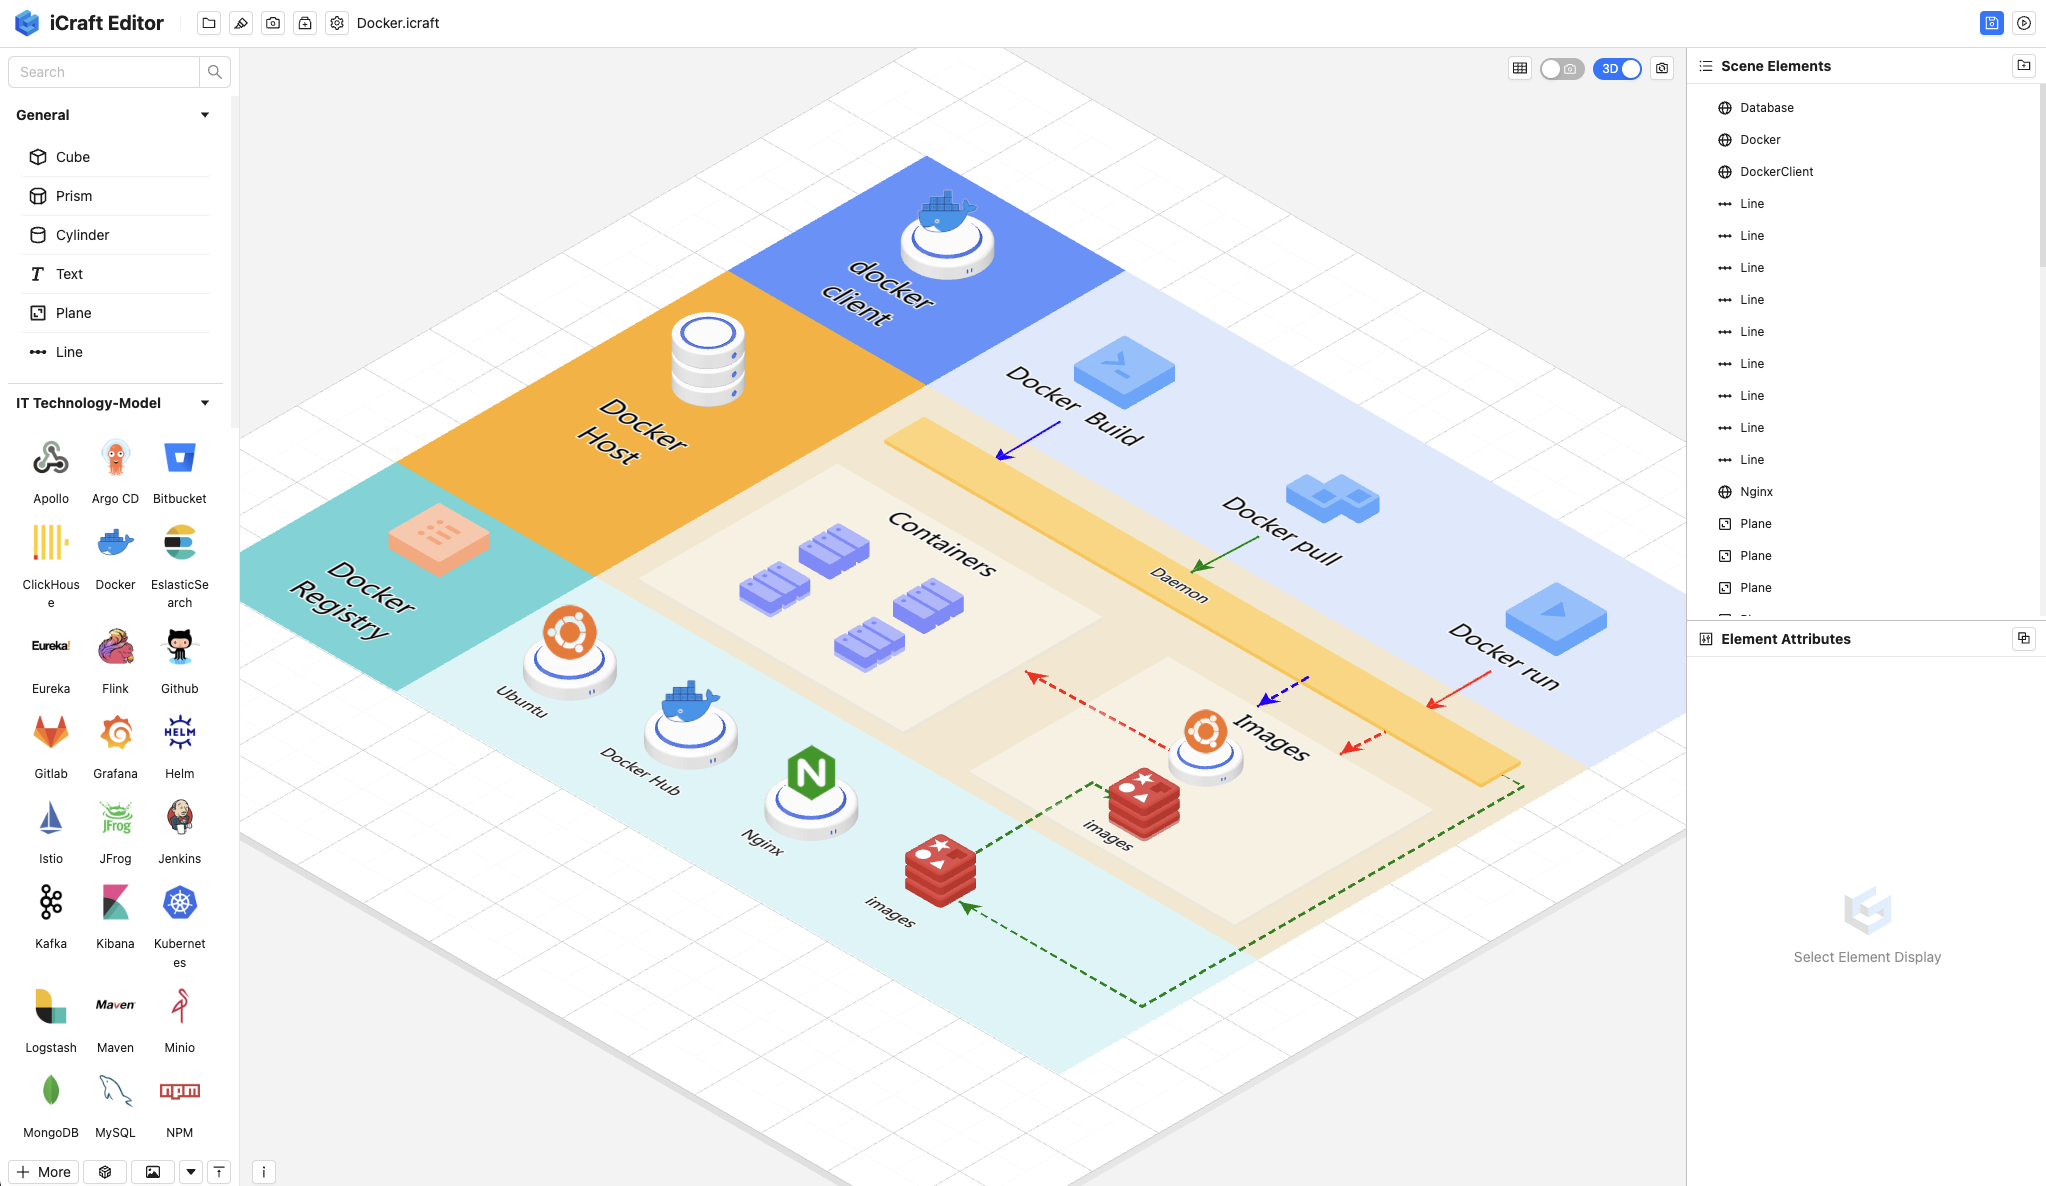Select the Helm model icon
The height and width of the screenshot is (1186, 2046).
(x=180, y=732)
